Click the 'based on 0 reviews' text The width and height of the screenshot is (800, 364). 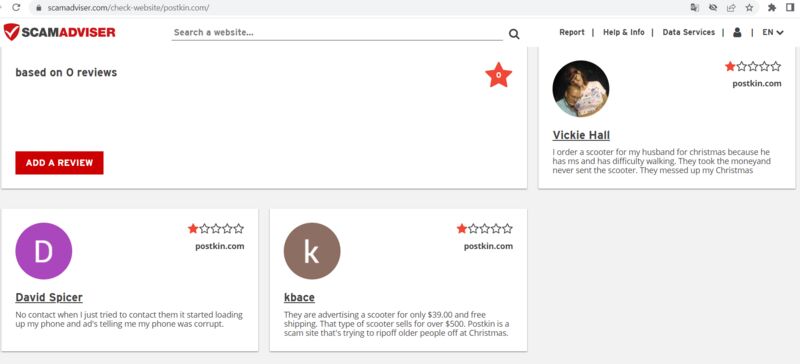66,72
